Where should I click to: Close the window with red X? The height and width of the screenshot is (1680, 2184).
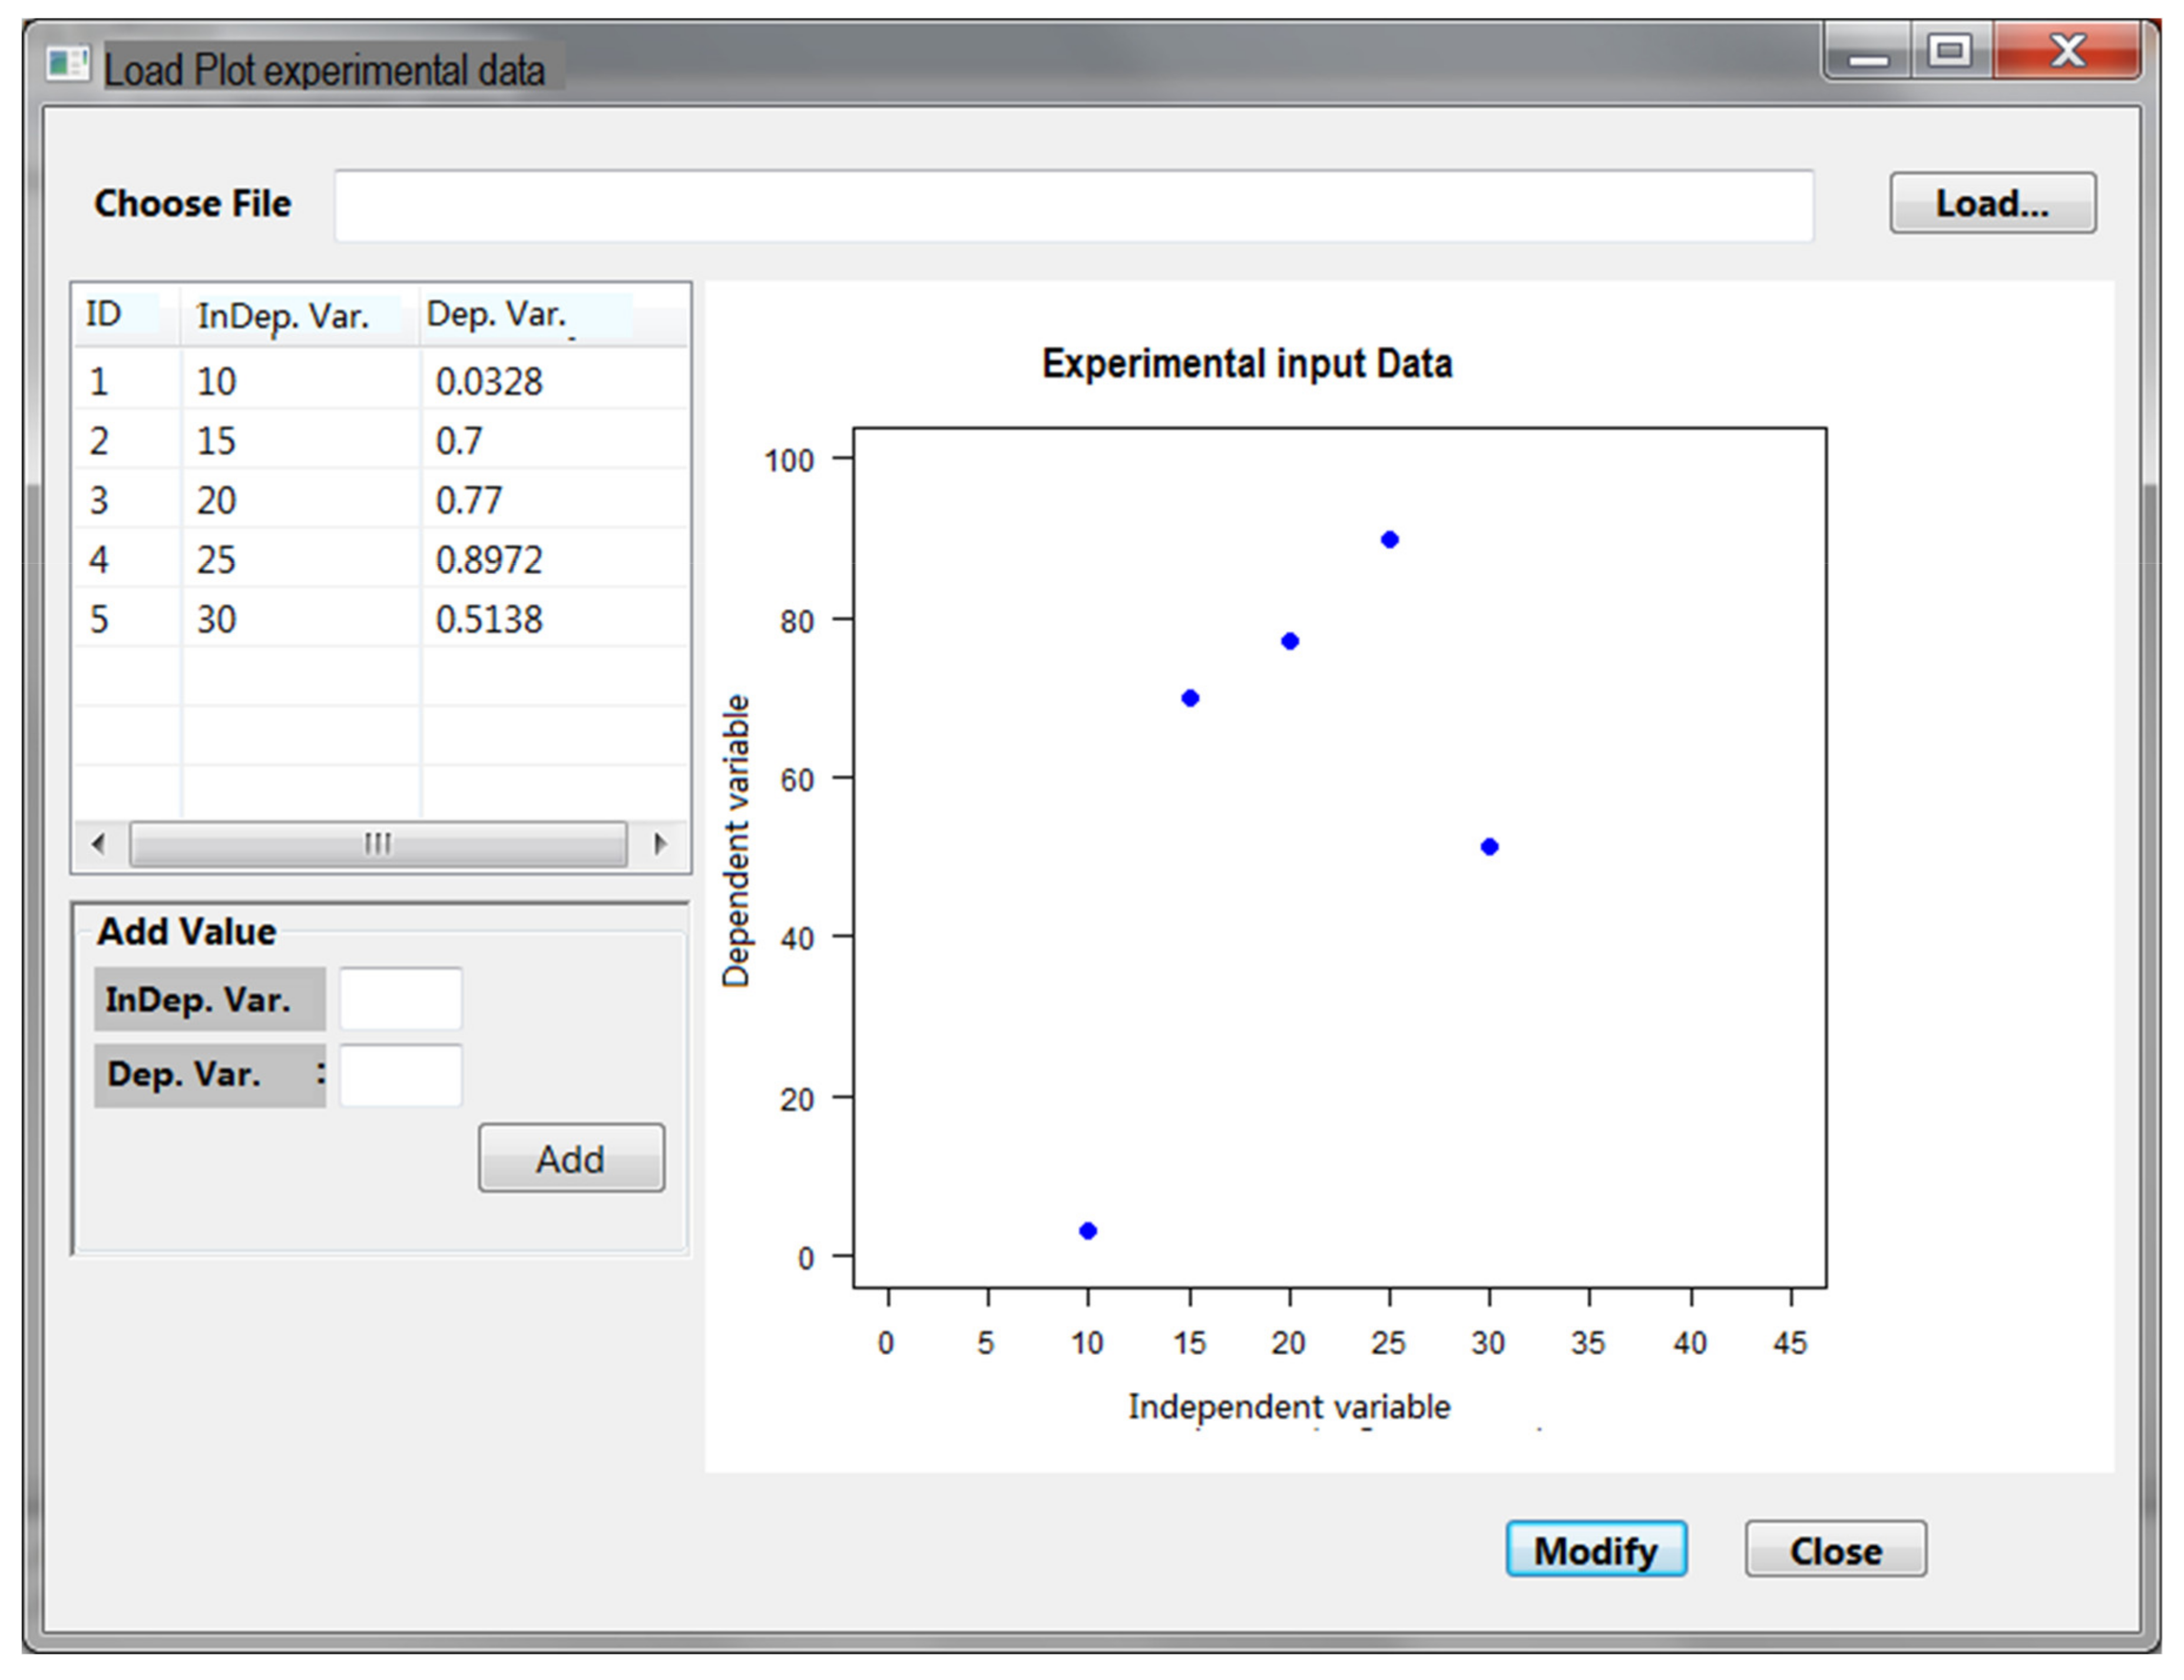point(2067,50)
